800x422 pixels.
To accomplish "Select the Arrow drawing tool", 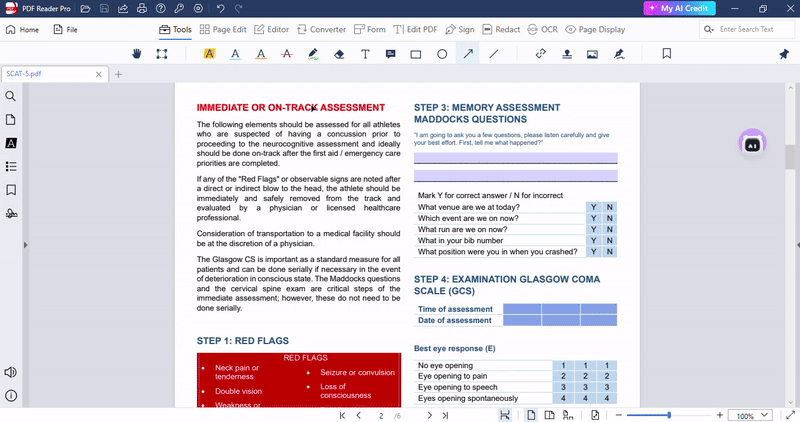I will [x=468, y=54].
